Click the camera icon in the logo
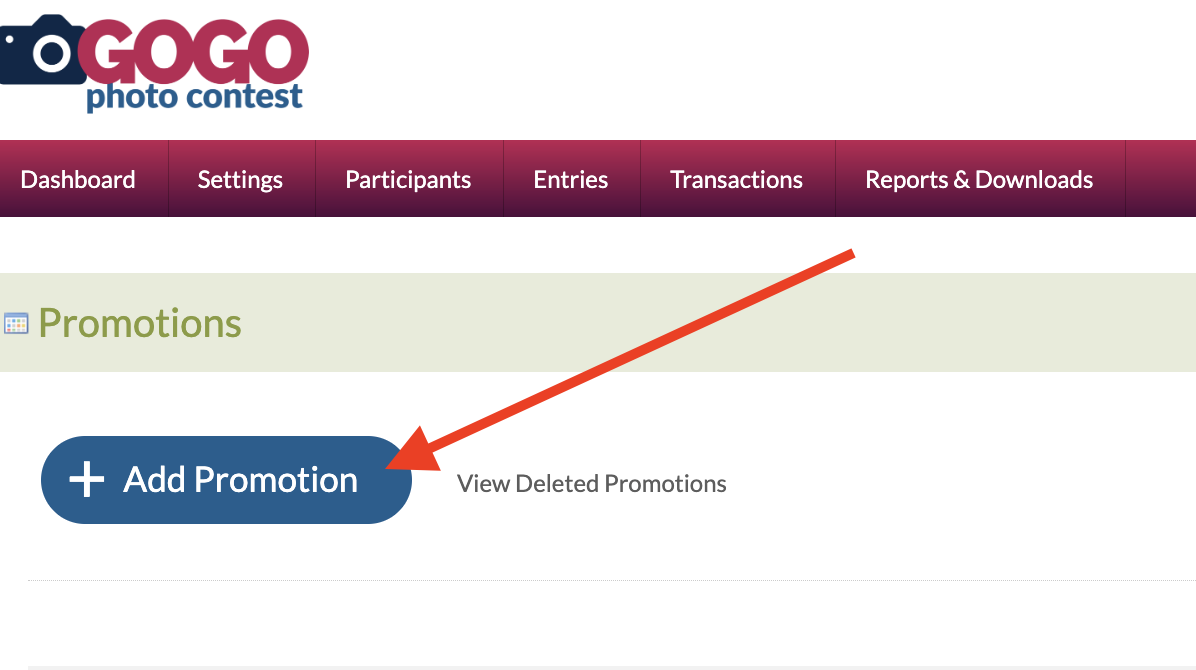 42,50
